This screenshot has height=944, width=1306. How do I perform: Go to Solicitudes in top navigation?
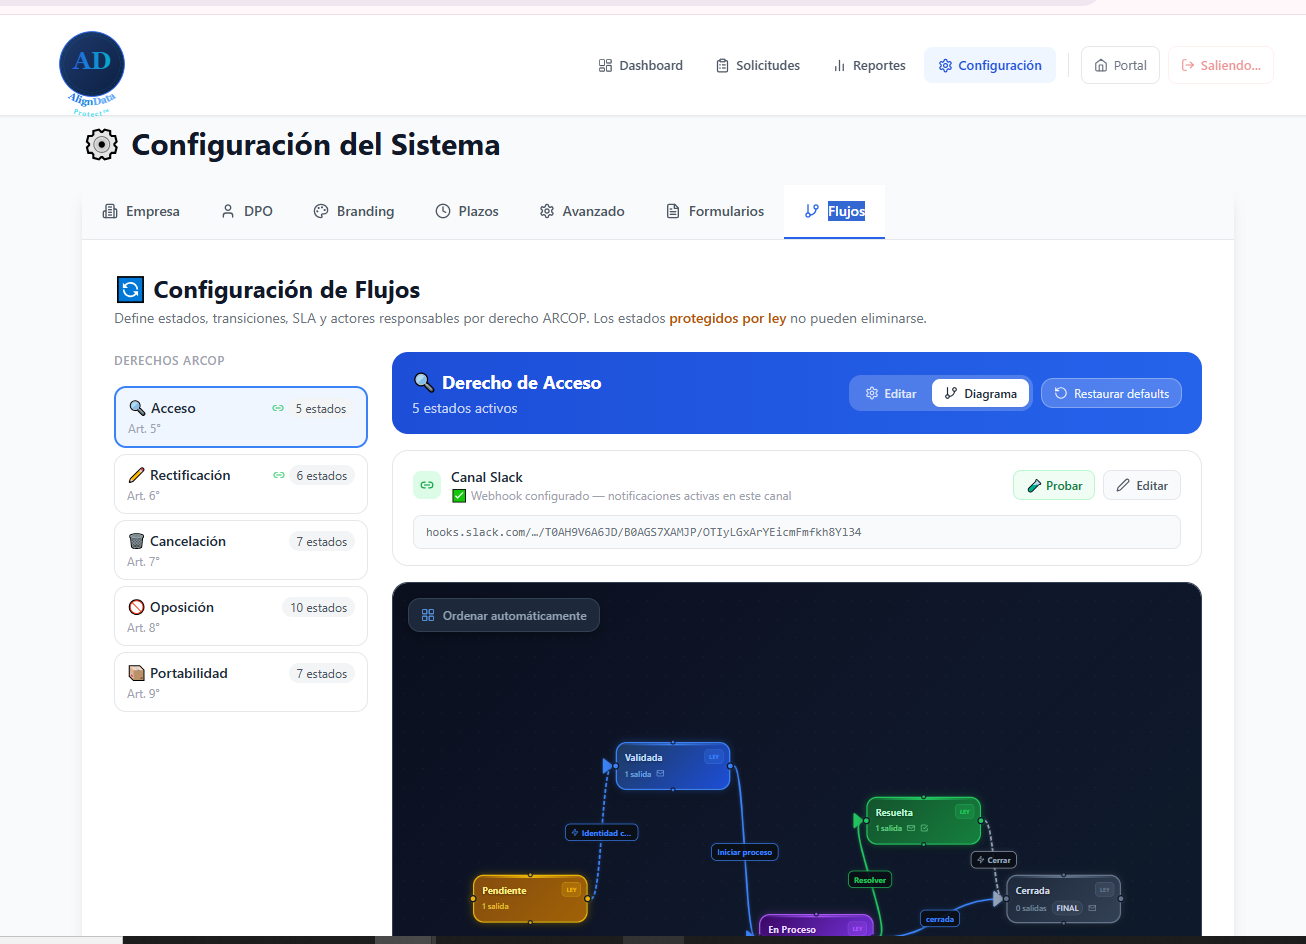[x=758, y=65]
